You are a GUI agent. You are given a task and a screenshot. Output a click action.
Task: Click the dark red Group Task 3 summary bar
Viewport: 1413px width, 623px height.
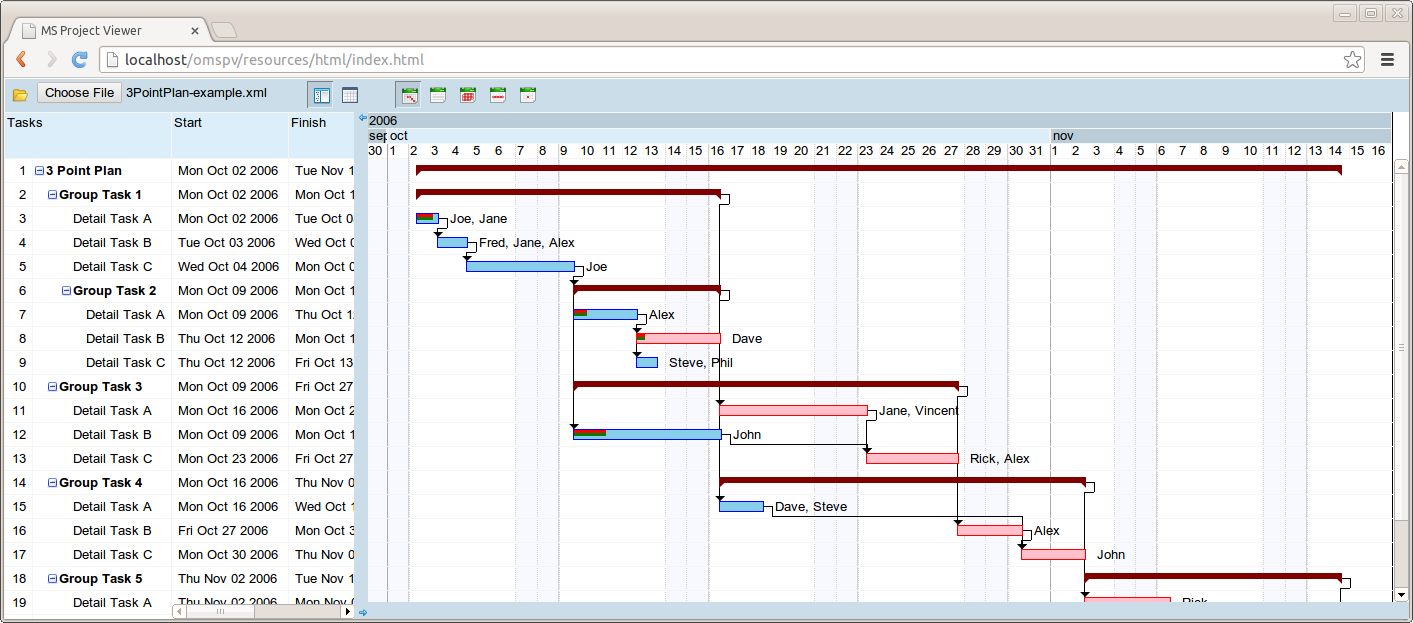click(766, 384)
